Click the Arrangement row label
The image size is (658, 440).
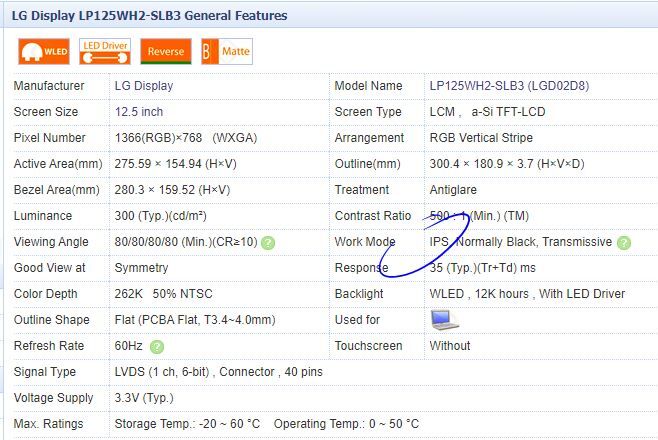pyautogui.click(x=369, y=138)
